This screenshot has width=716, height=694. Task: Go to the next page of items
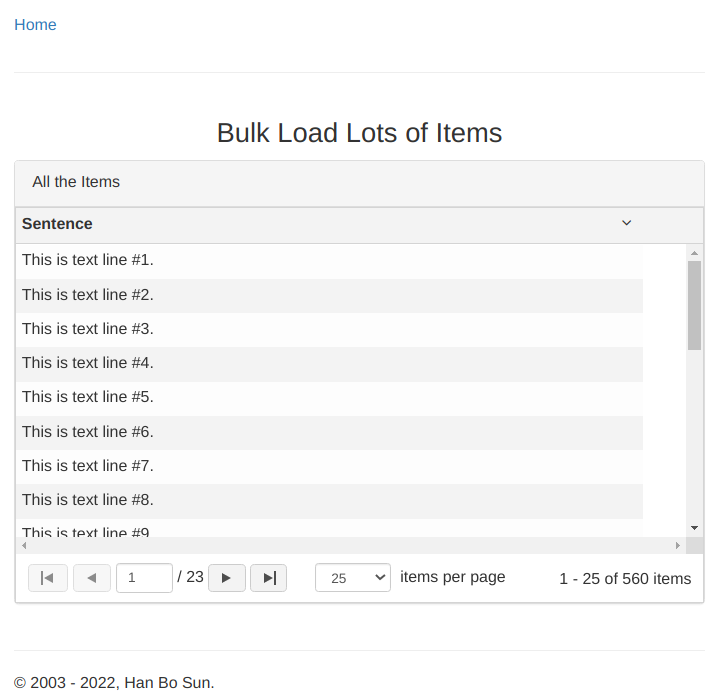[227, 578]
